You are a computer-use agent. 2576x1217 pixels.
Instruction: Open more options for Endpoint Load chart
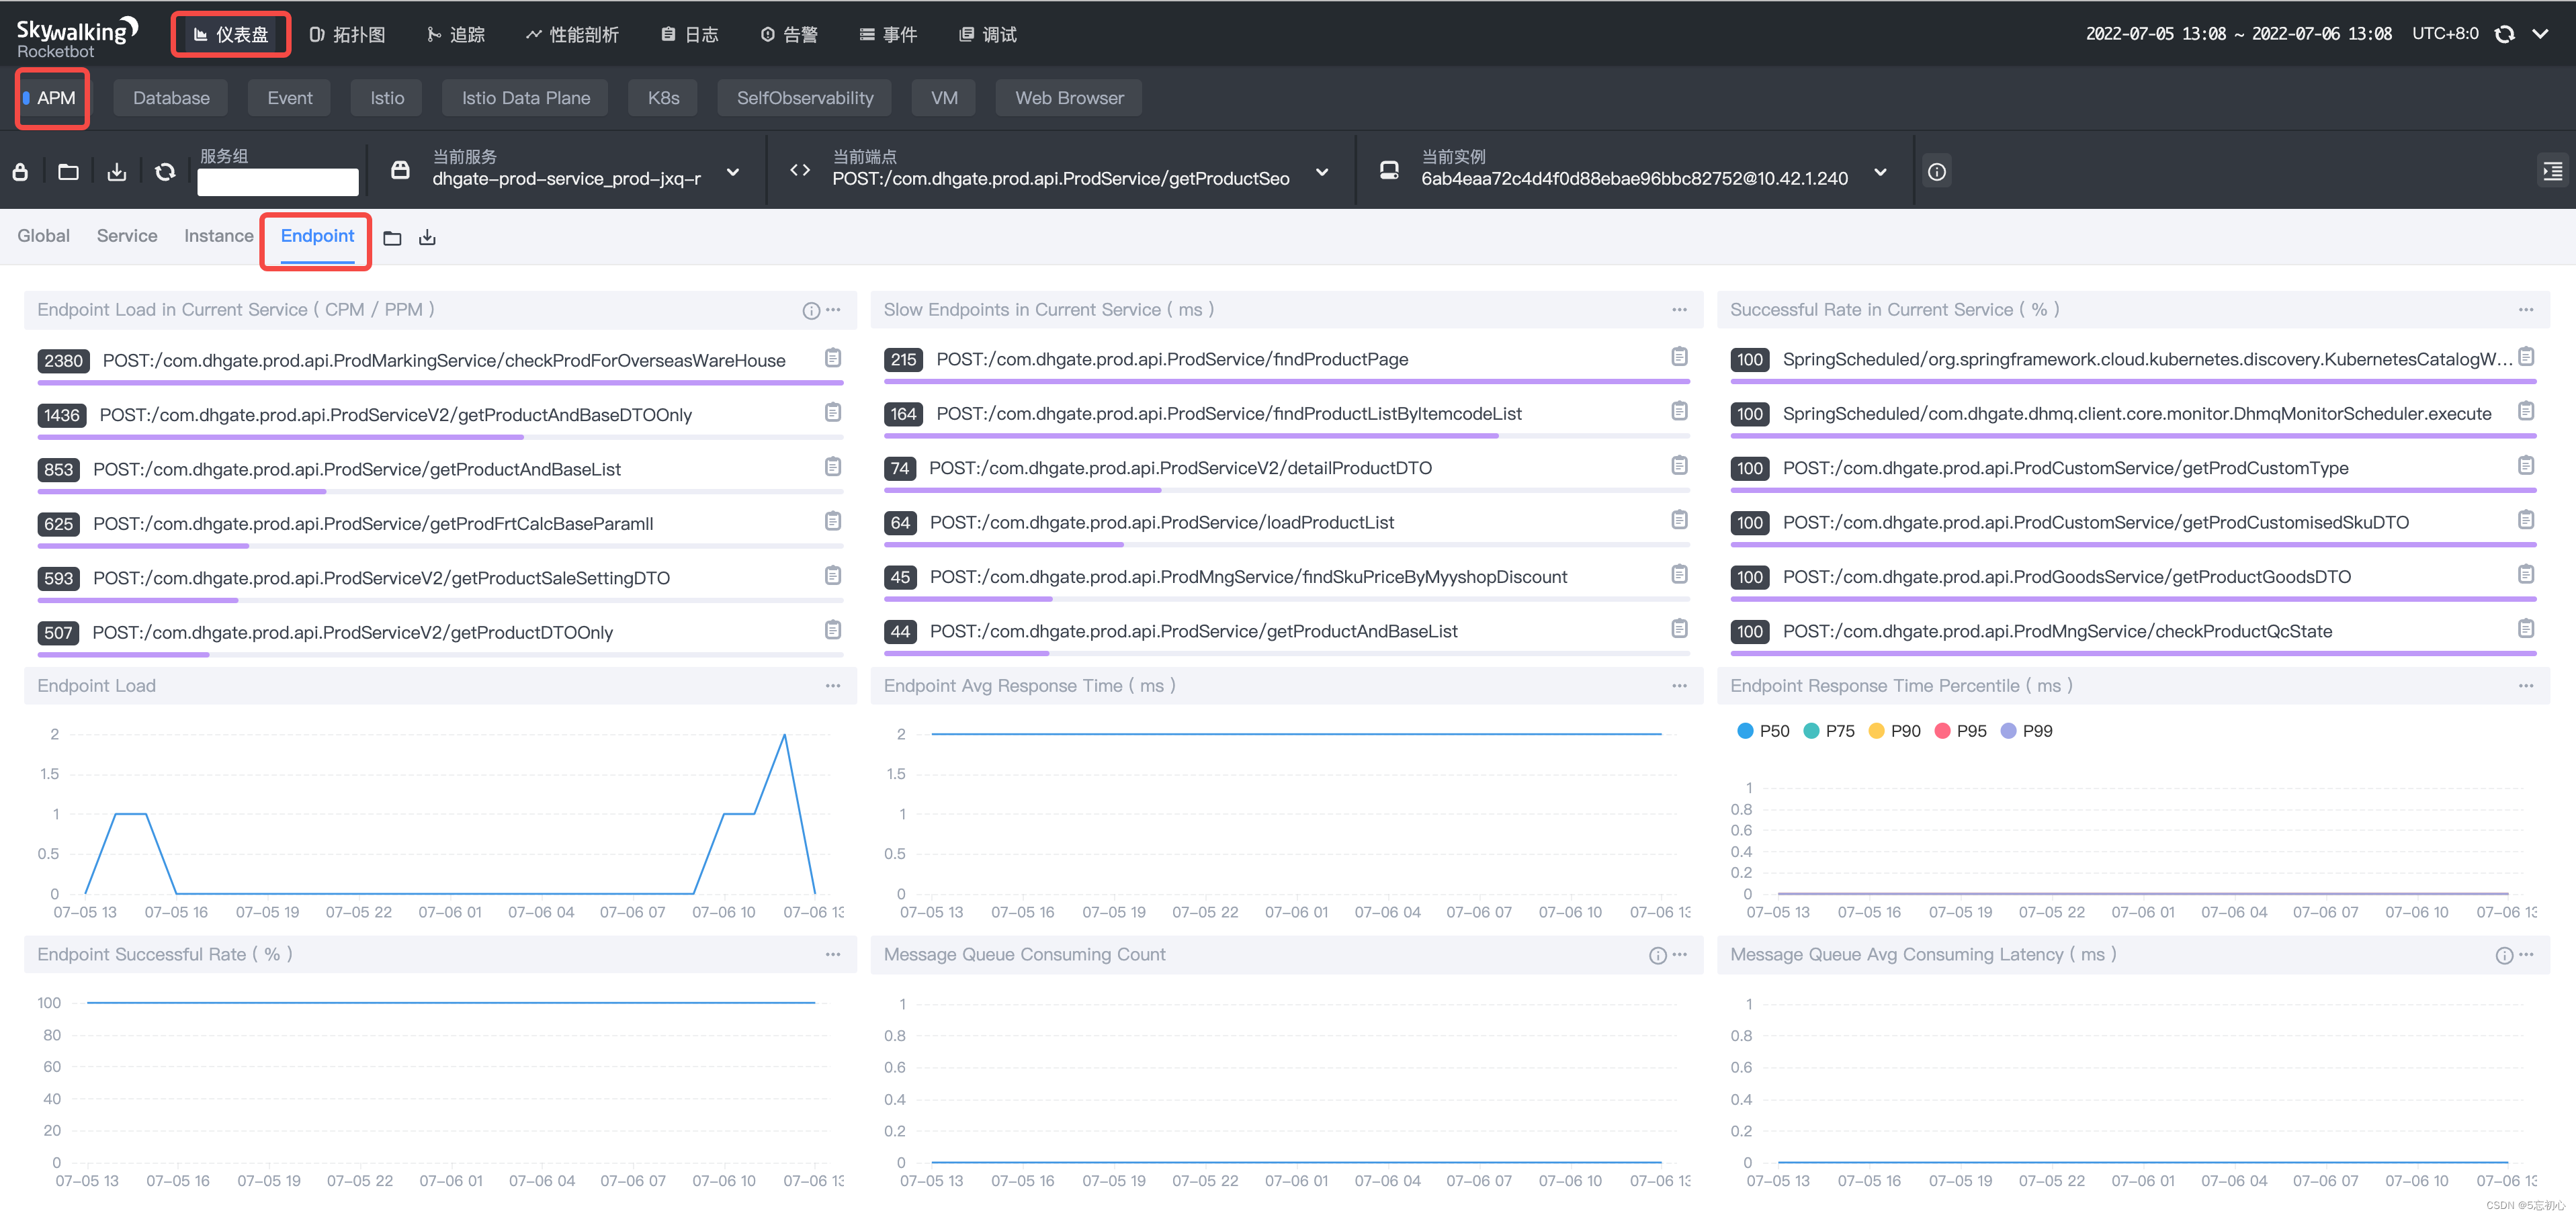coord(833,686)
